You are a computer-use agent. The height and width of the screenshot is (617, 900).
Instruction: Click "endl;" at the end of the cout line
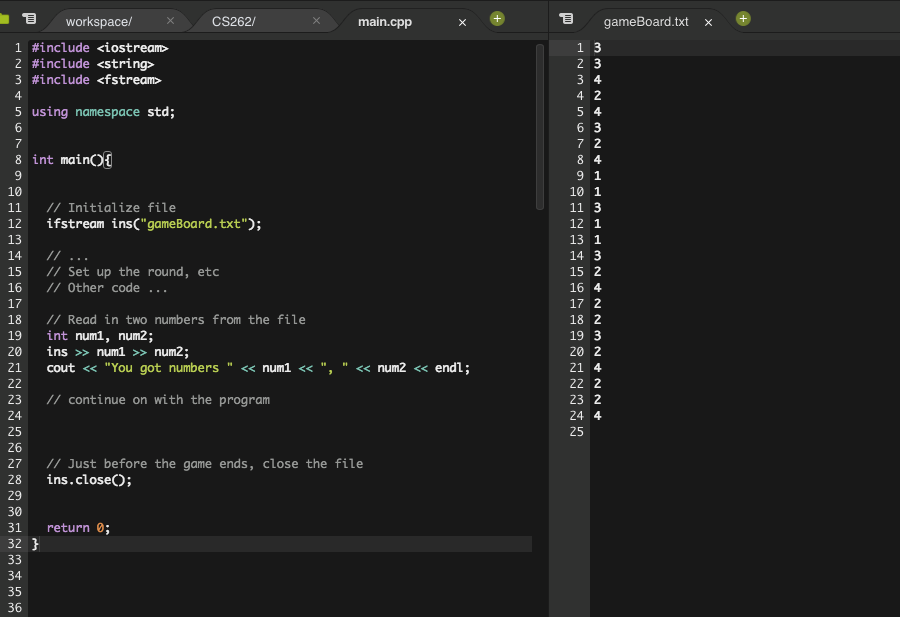pos(452,368)
